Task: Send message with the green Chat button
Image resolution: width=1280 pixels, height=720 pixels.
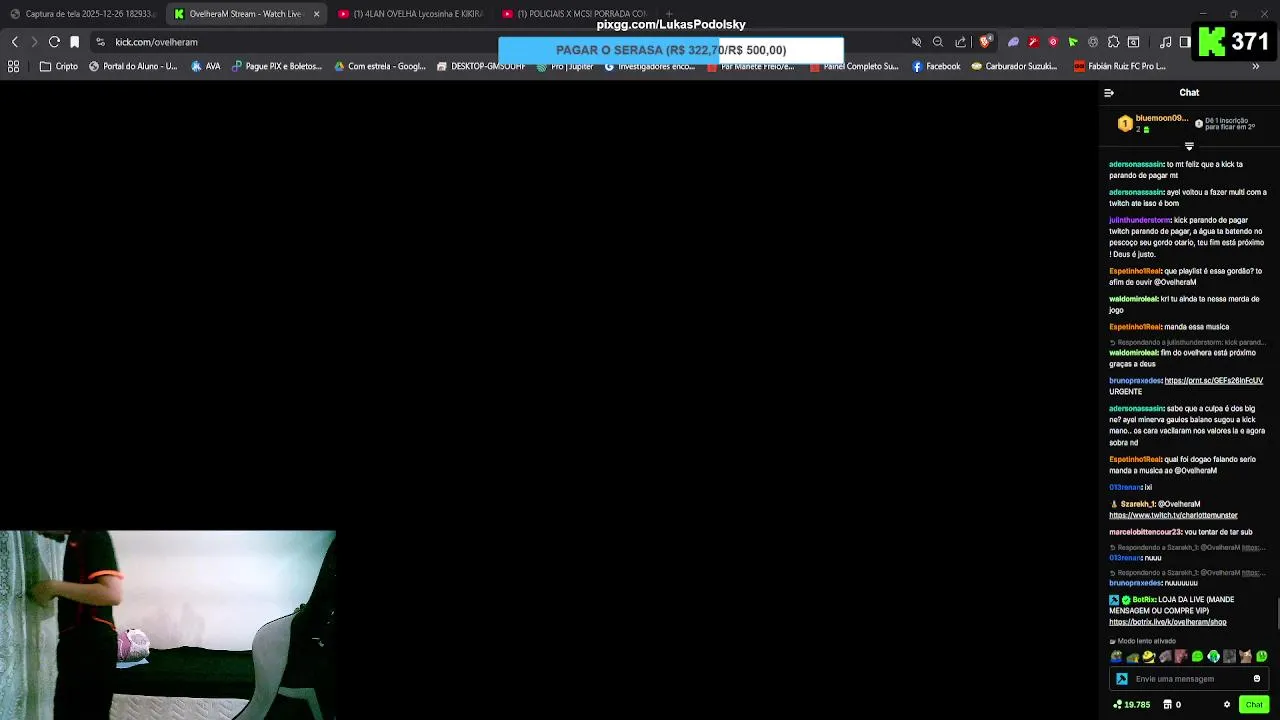Action: click(x=1254, y=705)
